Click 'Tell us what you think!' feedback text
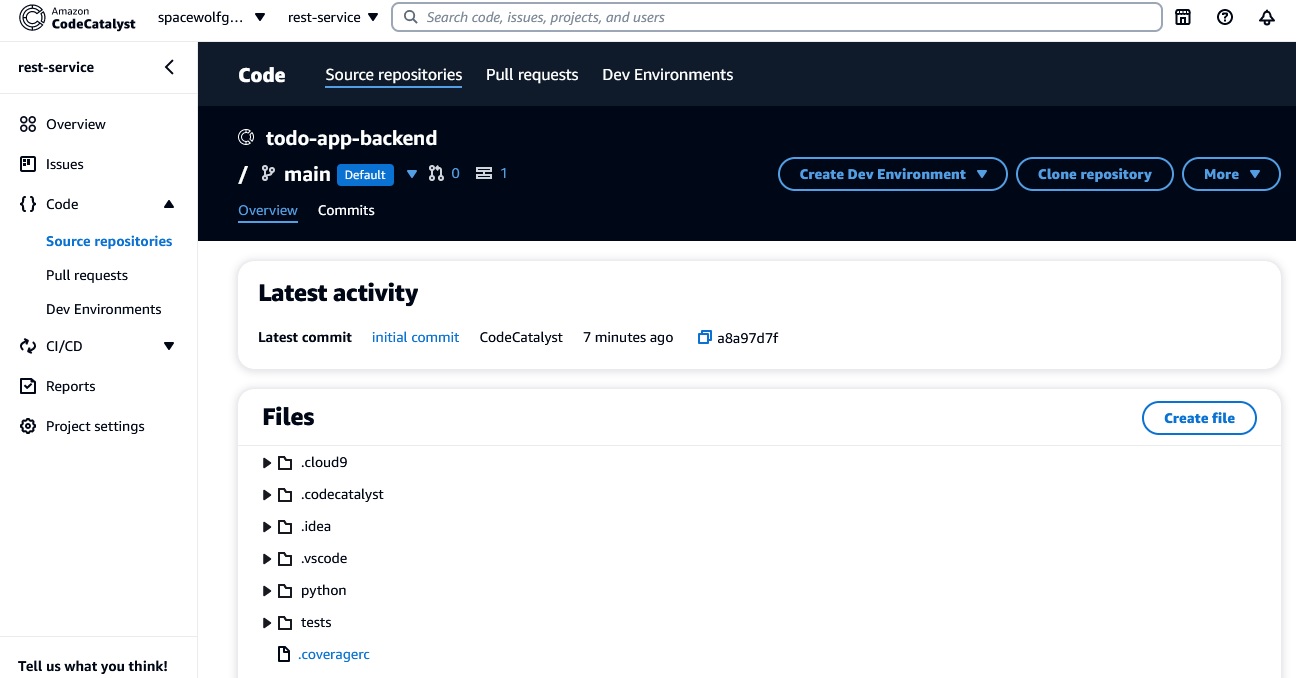The width and height of the screenshot is (1296, 678). point(93,666)
